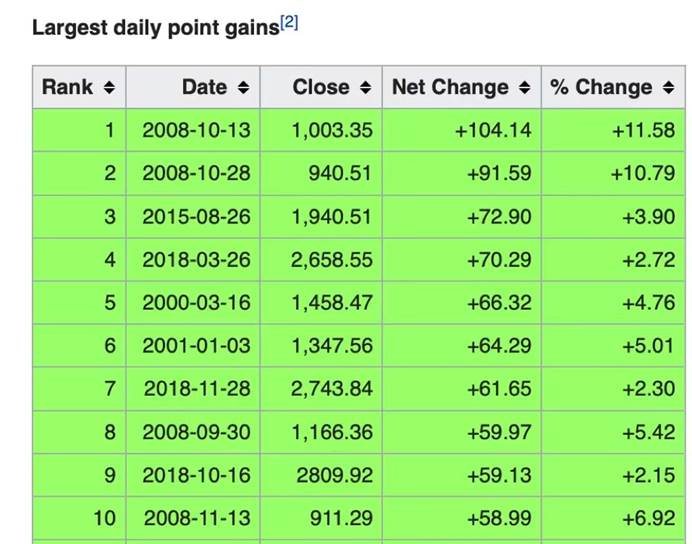Open citation reference [2] link
The image size is (692, 544).
289,24
